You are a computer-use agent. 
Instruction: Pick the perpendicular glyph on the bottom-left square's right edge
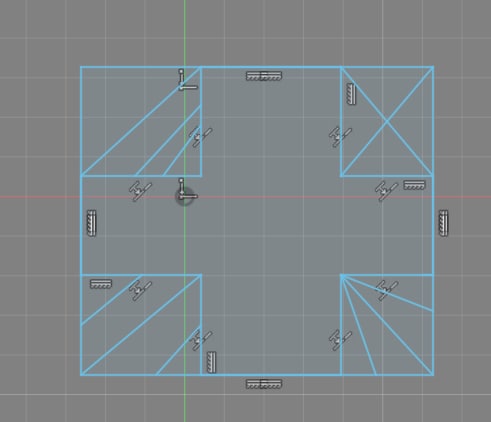click(x=201, y=340)
